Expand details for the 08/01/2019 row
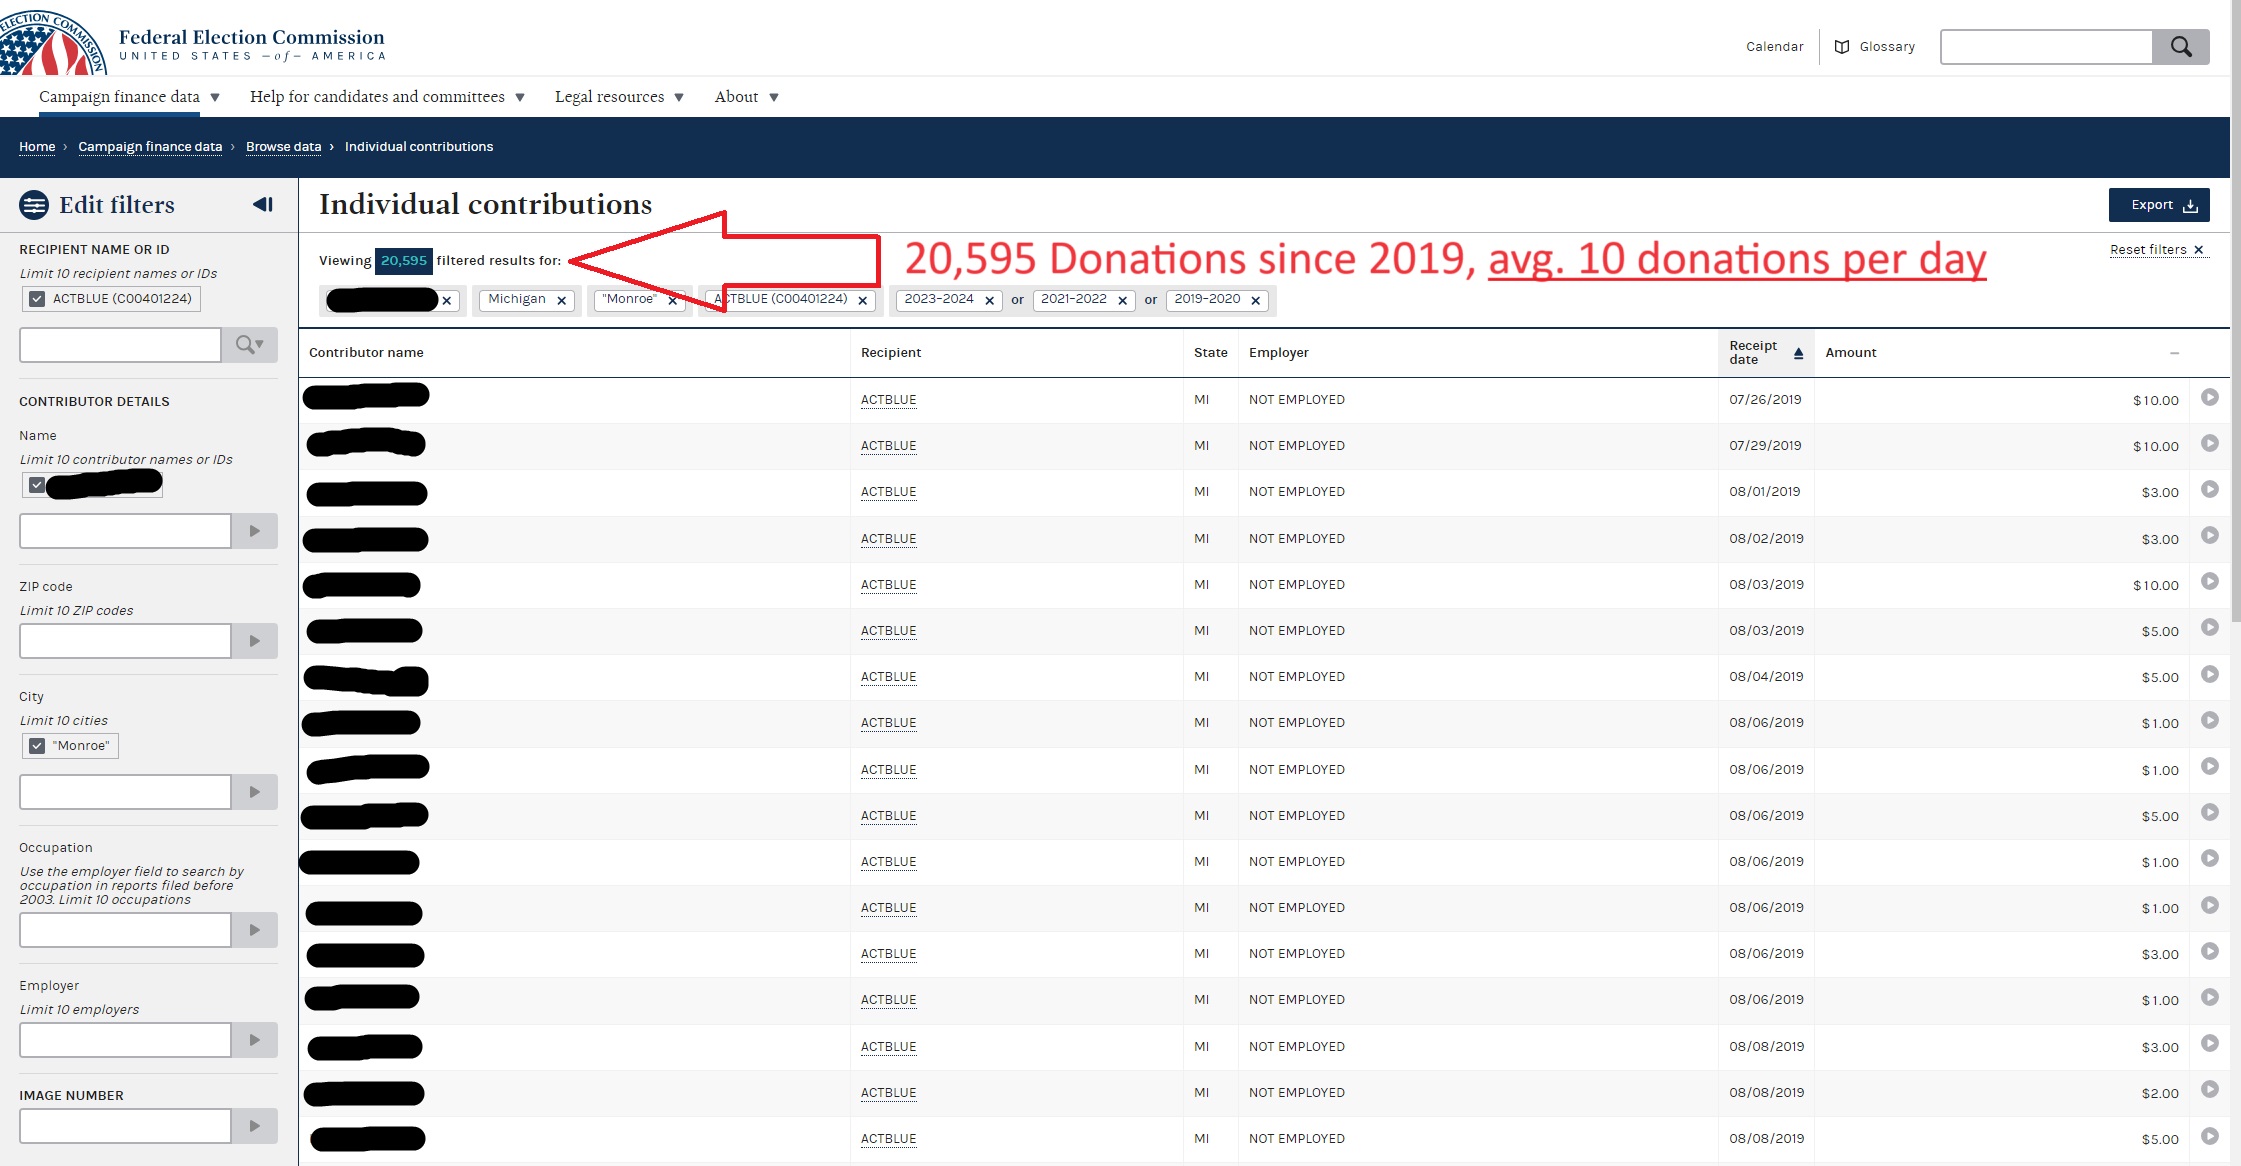 coord(2210,490)
